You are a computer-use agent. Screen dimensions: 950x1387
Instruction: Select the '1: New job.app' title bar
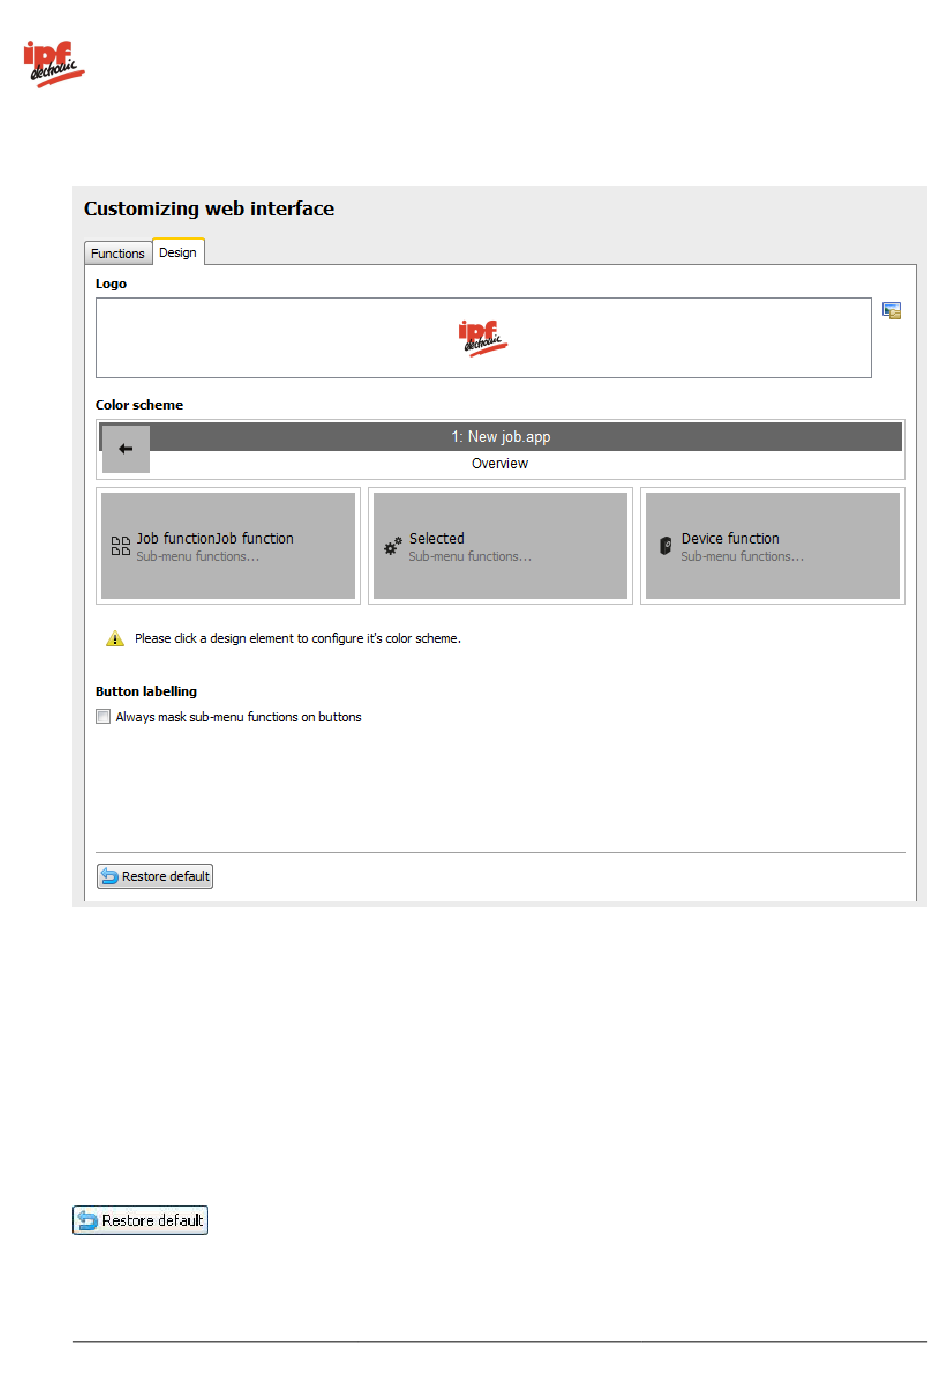point(501,437)
